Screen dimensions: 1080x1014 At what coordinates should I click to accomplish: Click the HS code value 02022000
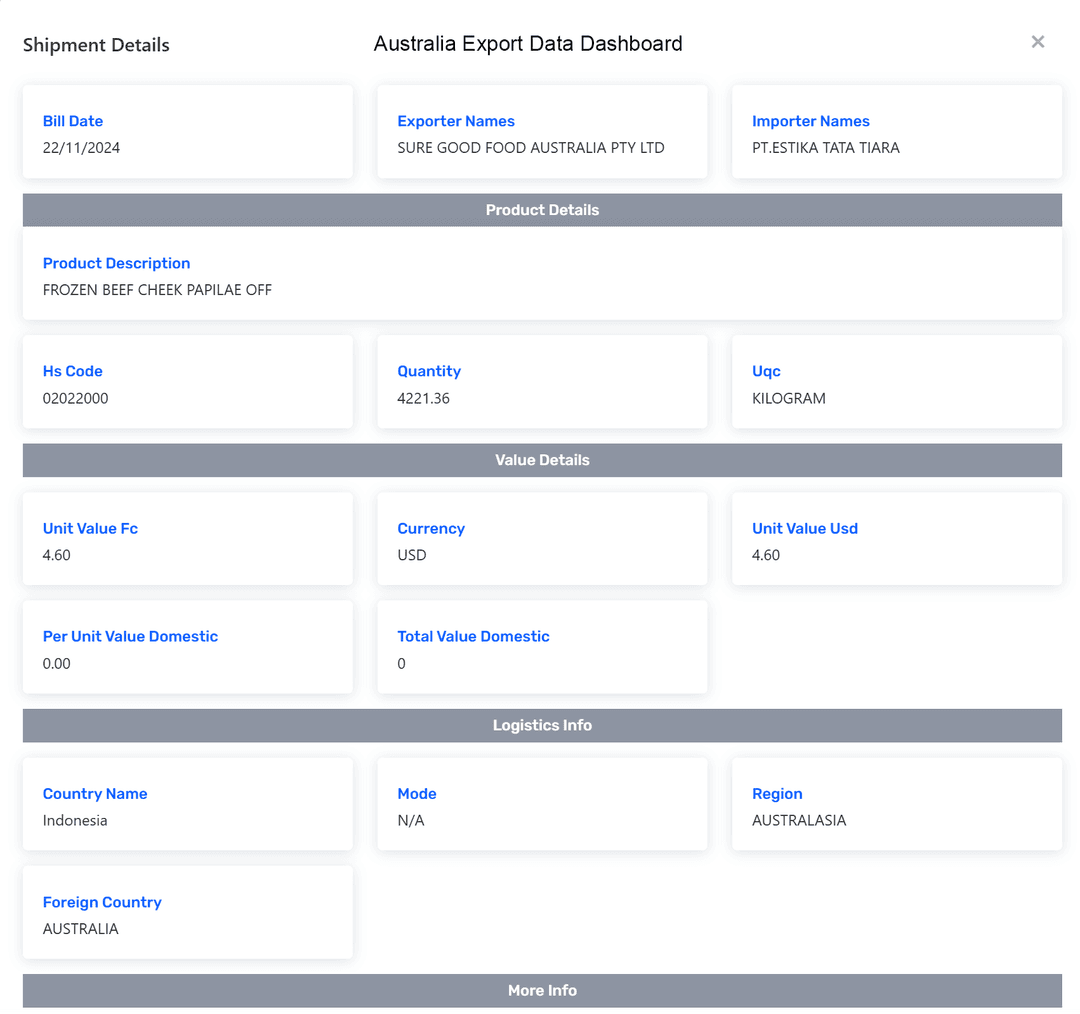pyautogui.click(x=75, y=398)
